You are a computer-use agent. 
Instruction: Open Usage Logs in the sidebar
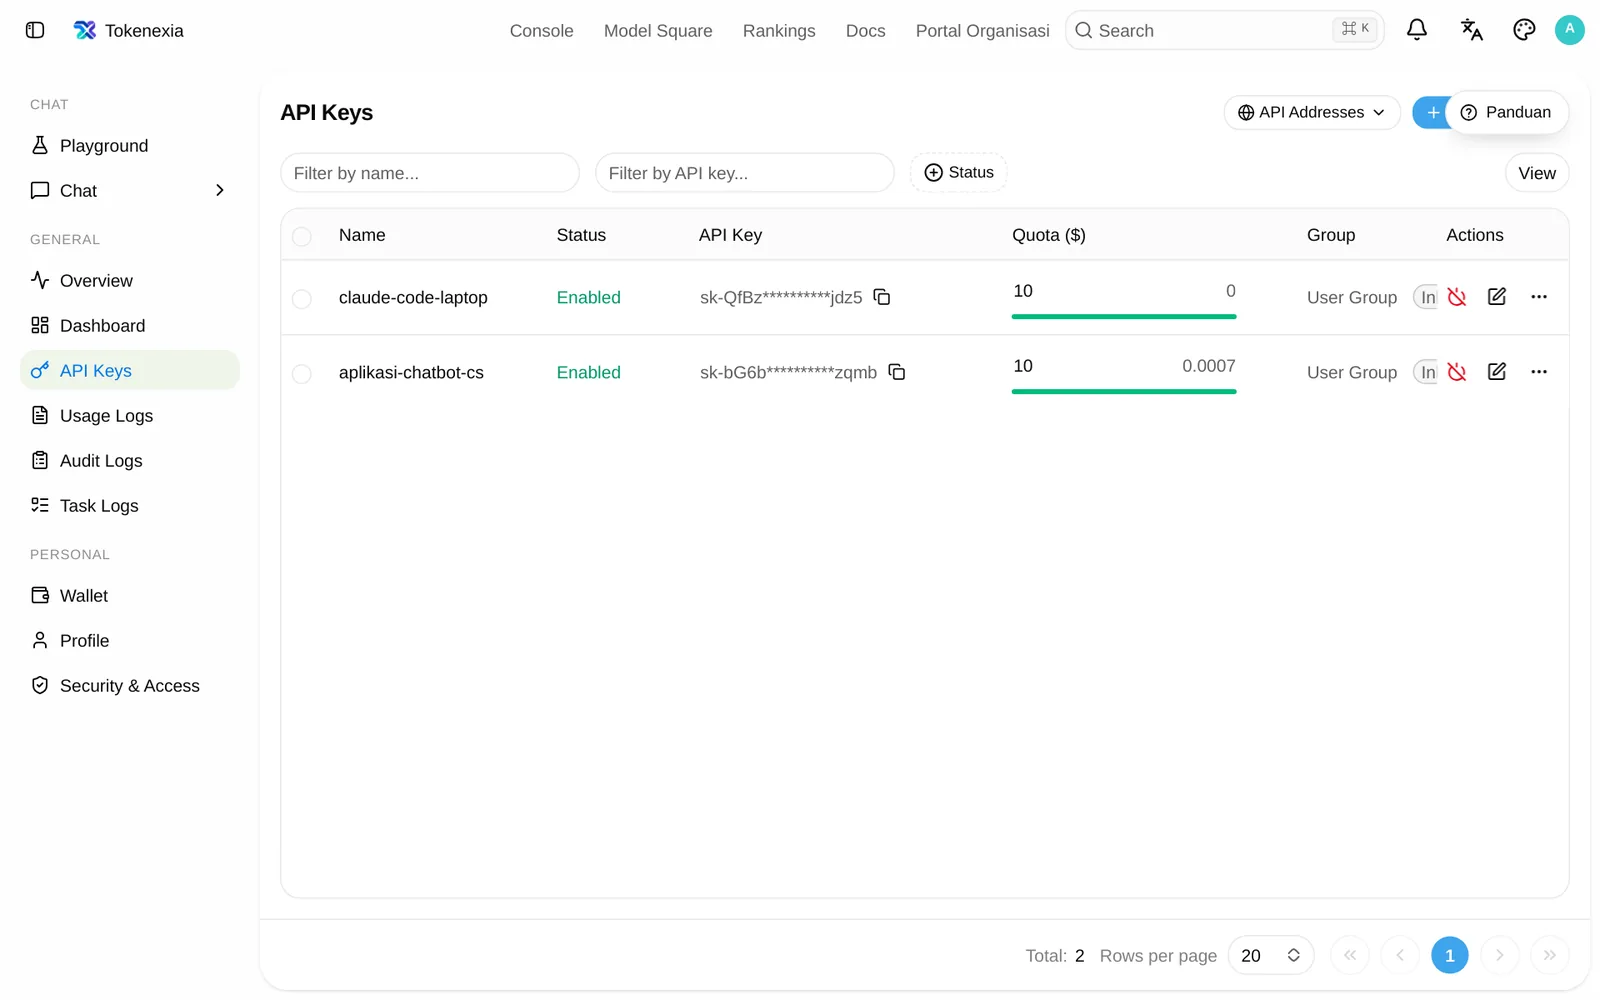[130, 415]
